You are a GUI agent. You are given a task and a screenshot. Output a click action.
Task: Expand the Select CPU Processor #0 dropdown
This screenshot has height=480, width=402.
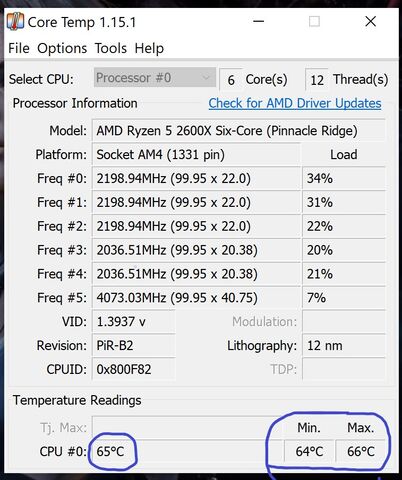(155, 78)
